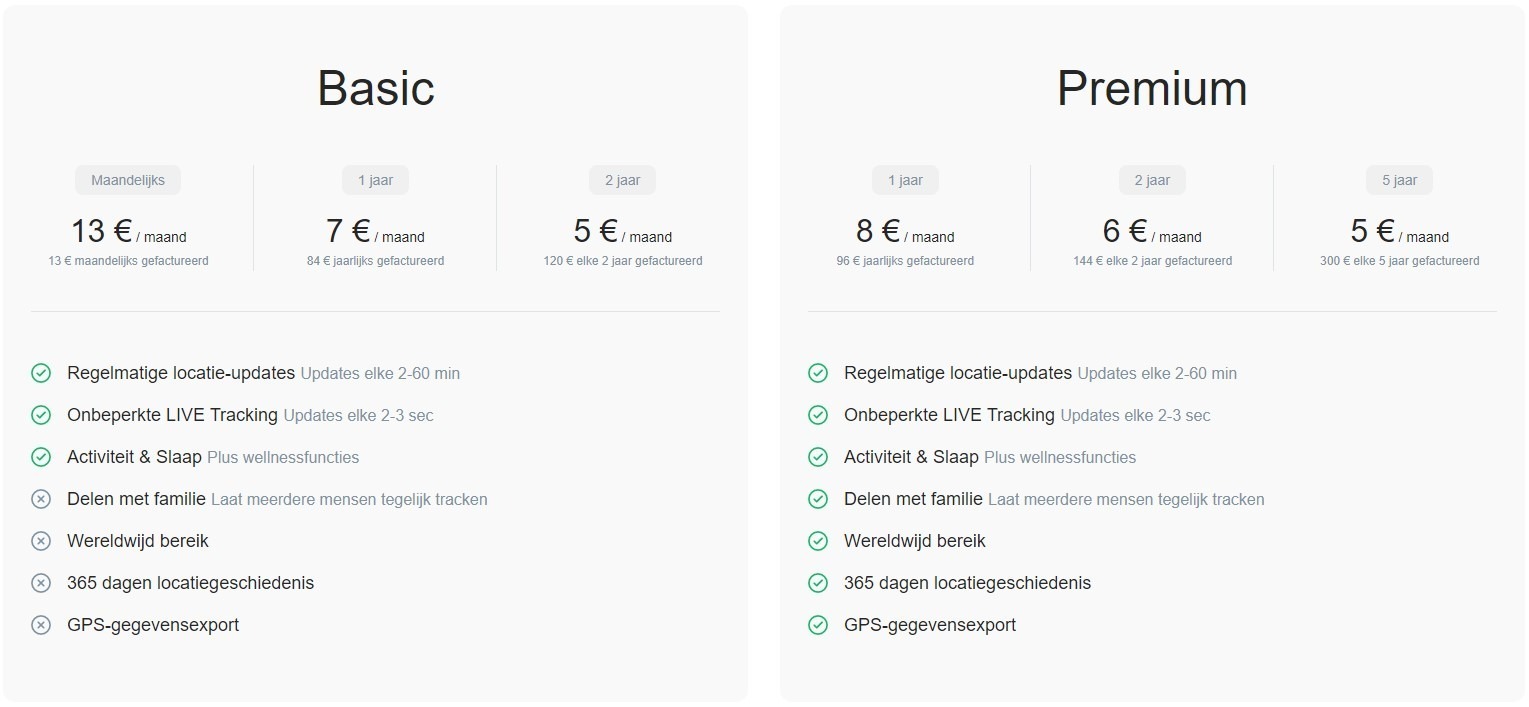Click Premium plan's check icon beside Delen met familie
This screenshot has height=707, width=1529.
tap(818, 499)
